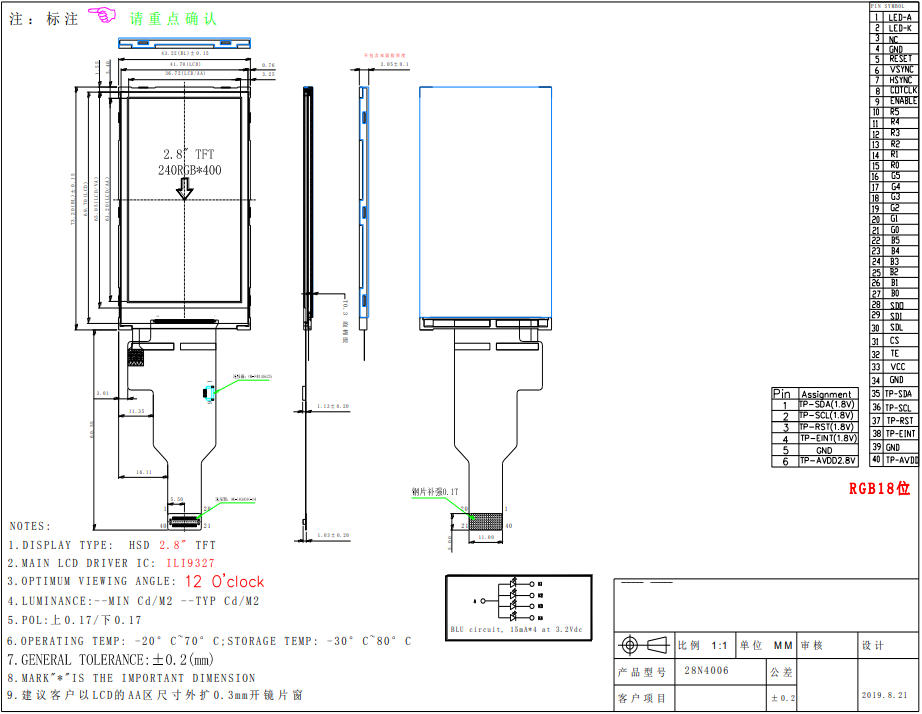
Task: Click the downward arrow inside the TFT display
Action: [185, 188]
